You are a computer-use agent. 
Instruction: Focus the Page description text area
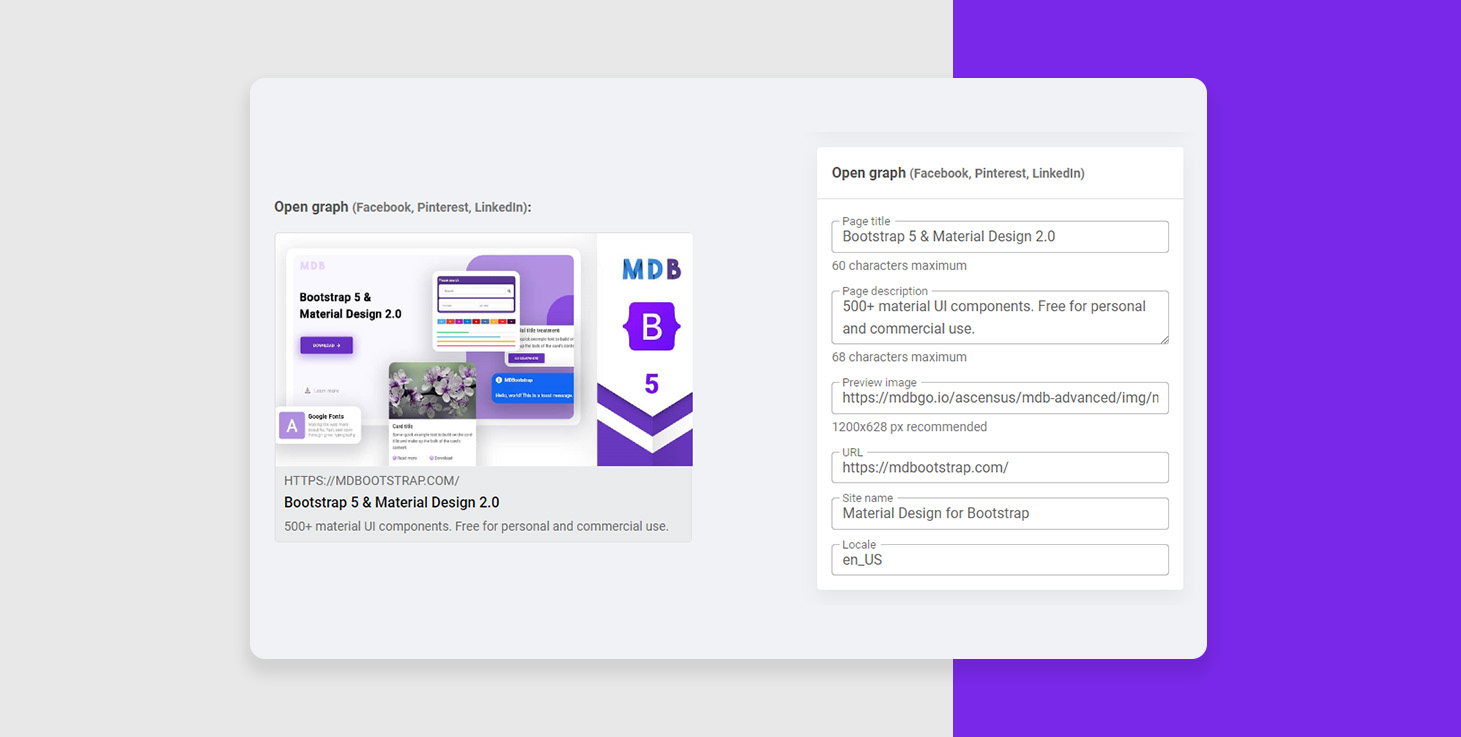point(999,318)
